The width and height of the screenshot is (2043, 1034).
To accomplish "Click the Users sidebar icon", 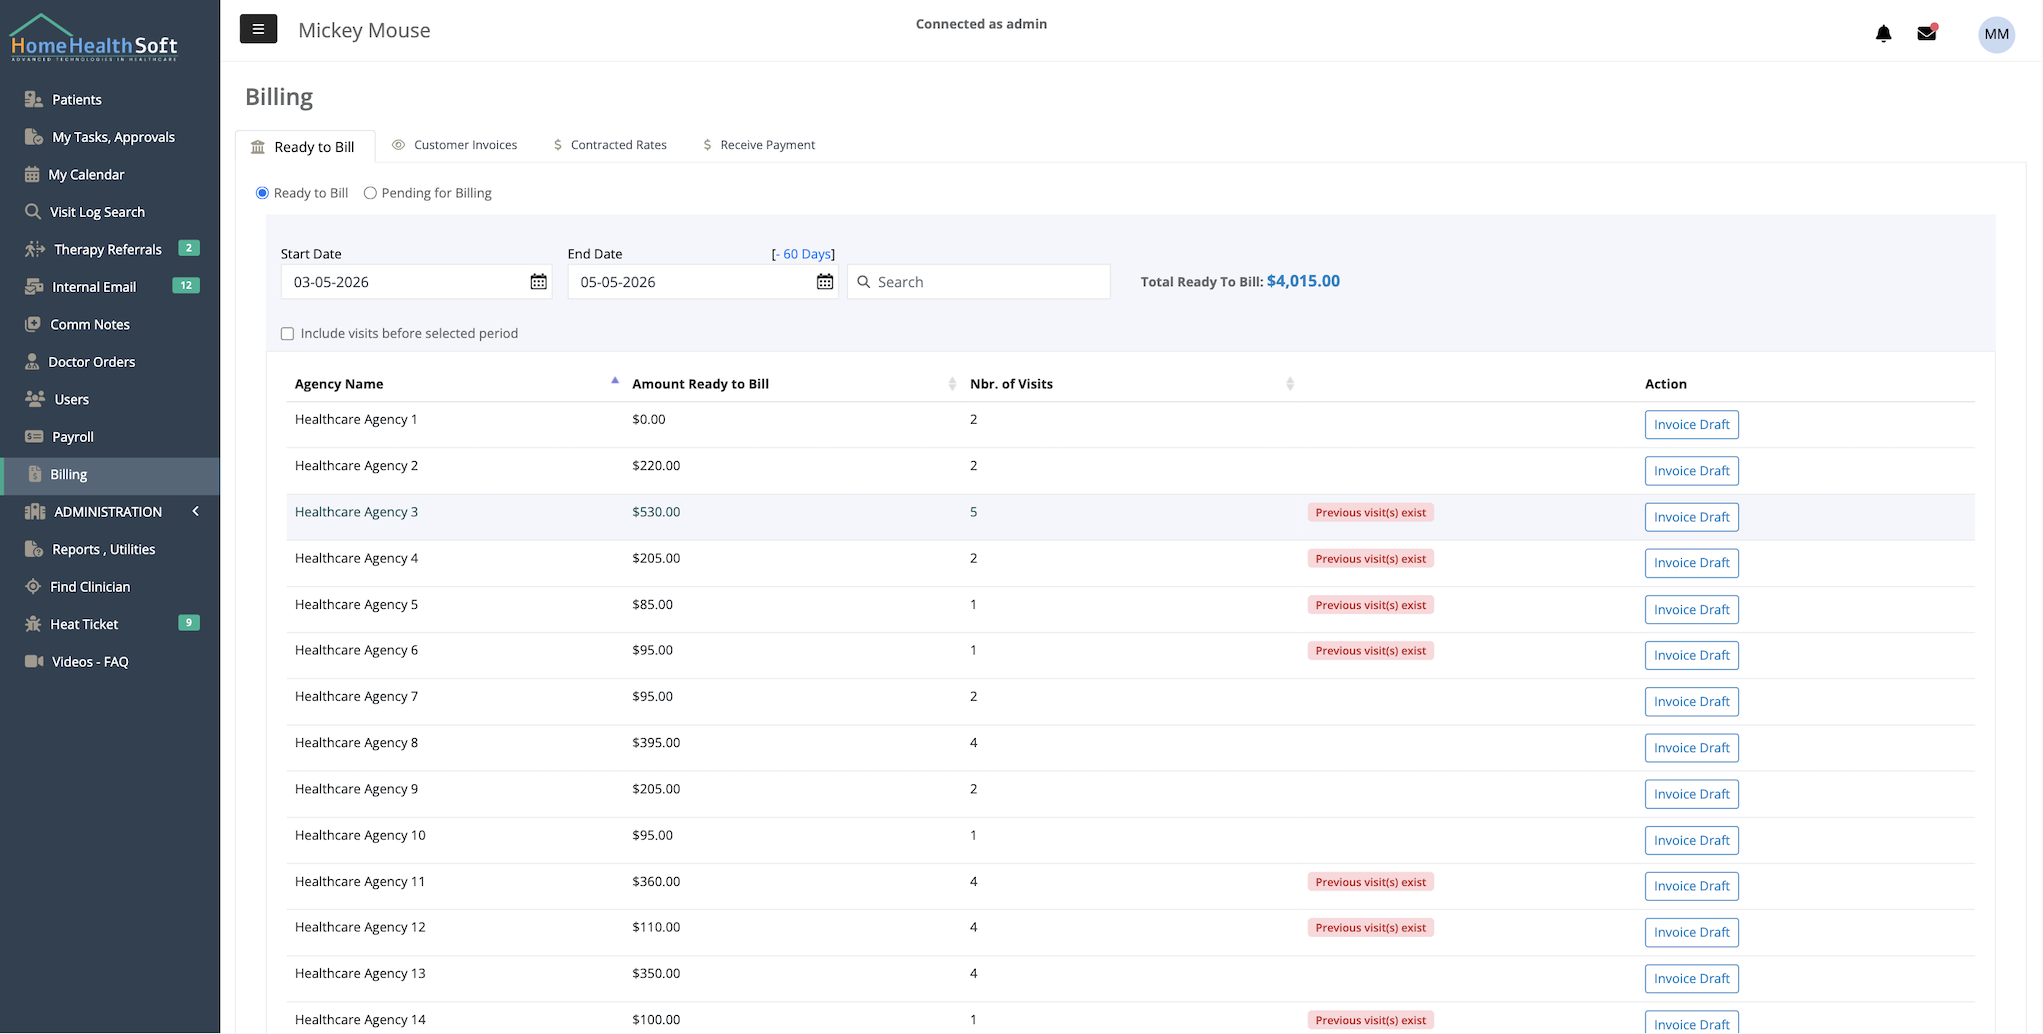I will coord(35,399).
